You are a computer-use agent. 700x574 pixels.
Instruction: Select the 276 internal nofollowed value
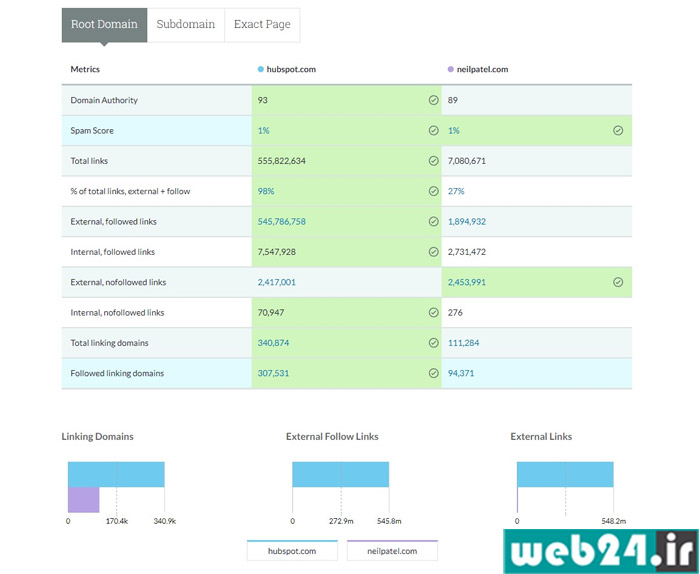pyautogui.click(x=455, y=313)
